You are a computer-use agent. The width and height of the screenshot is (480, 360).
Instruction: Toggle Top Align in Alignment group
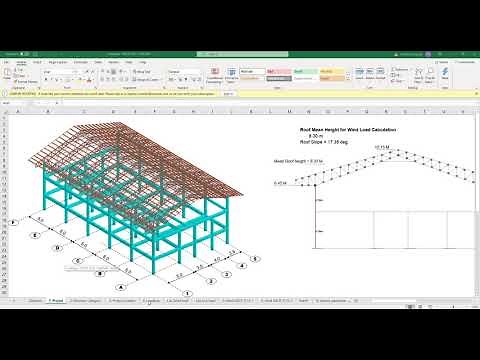tap(103, 72)
